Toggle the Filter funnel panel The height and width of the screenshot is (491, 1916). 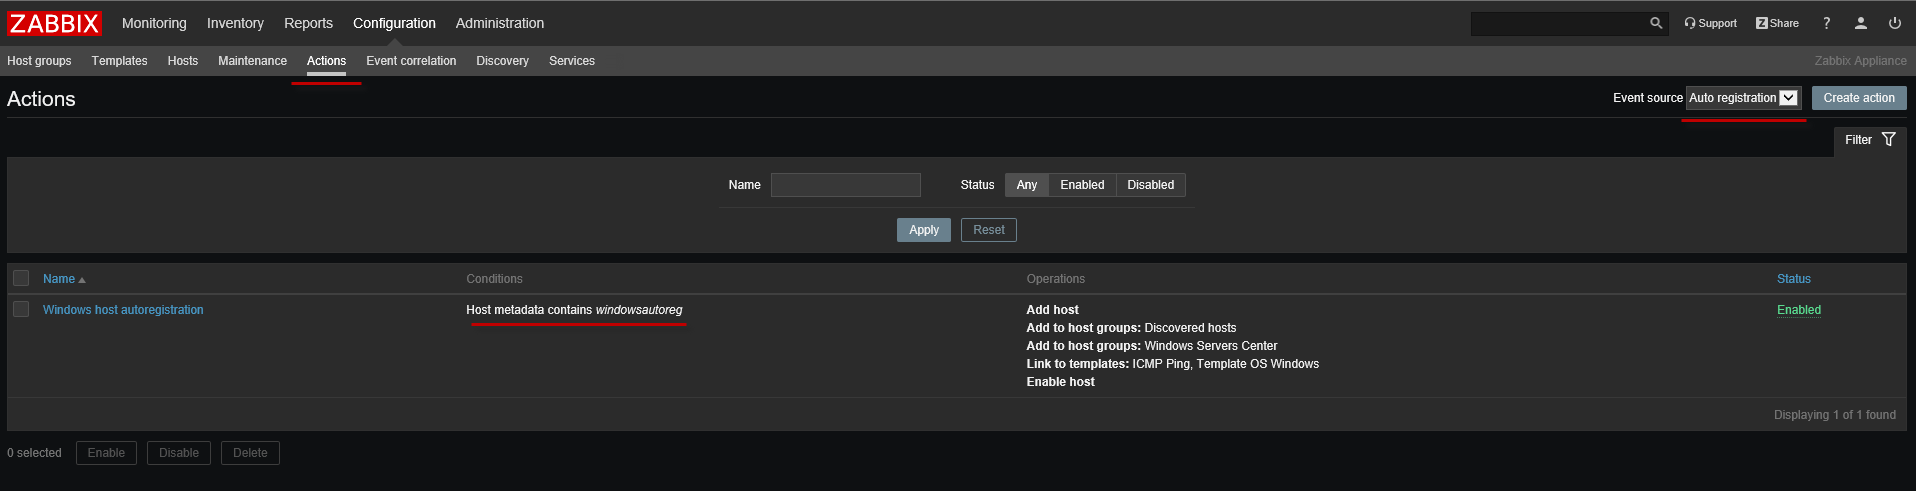click(1870, 140)
